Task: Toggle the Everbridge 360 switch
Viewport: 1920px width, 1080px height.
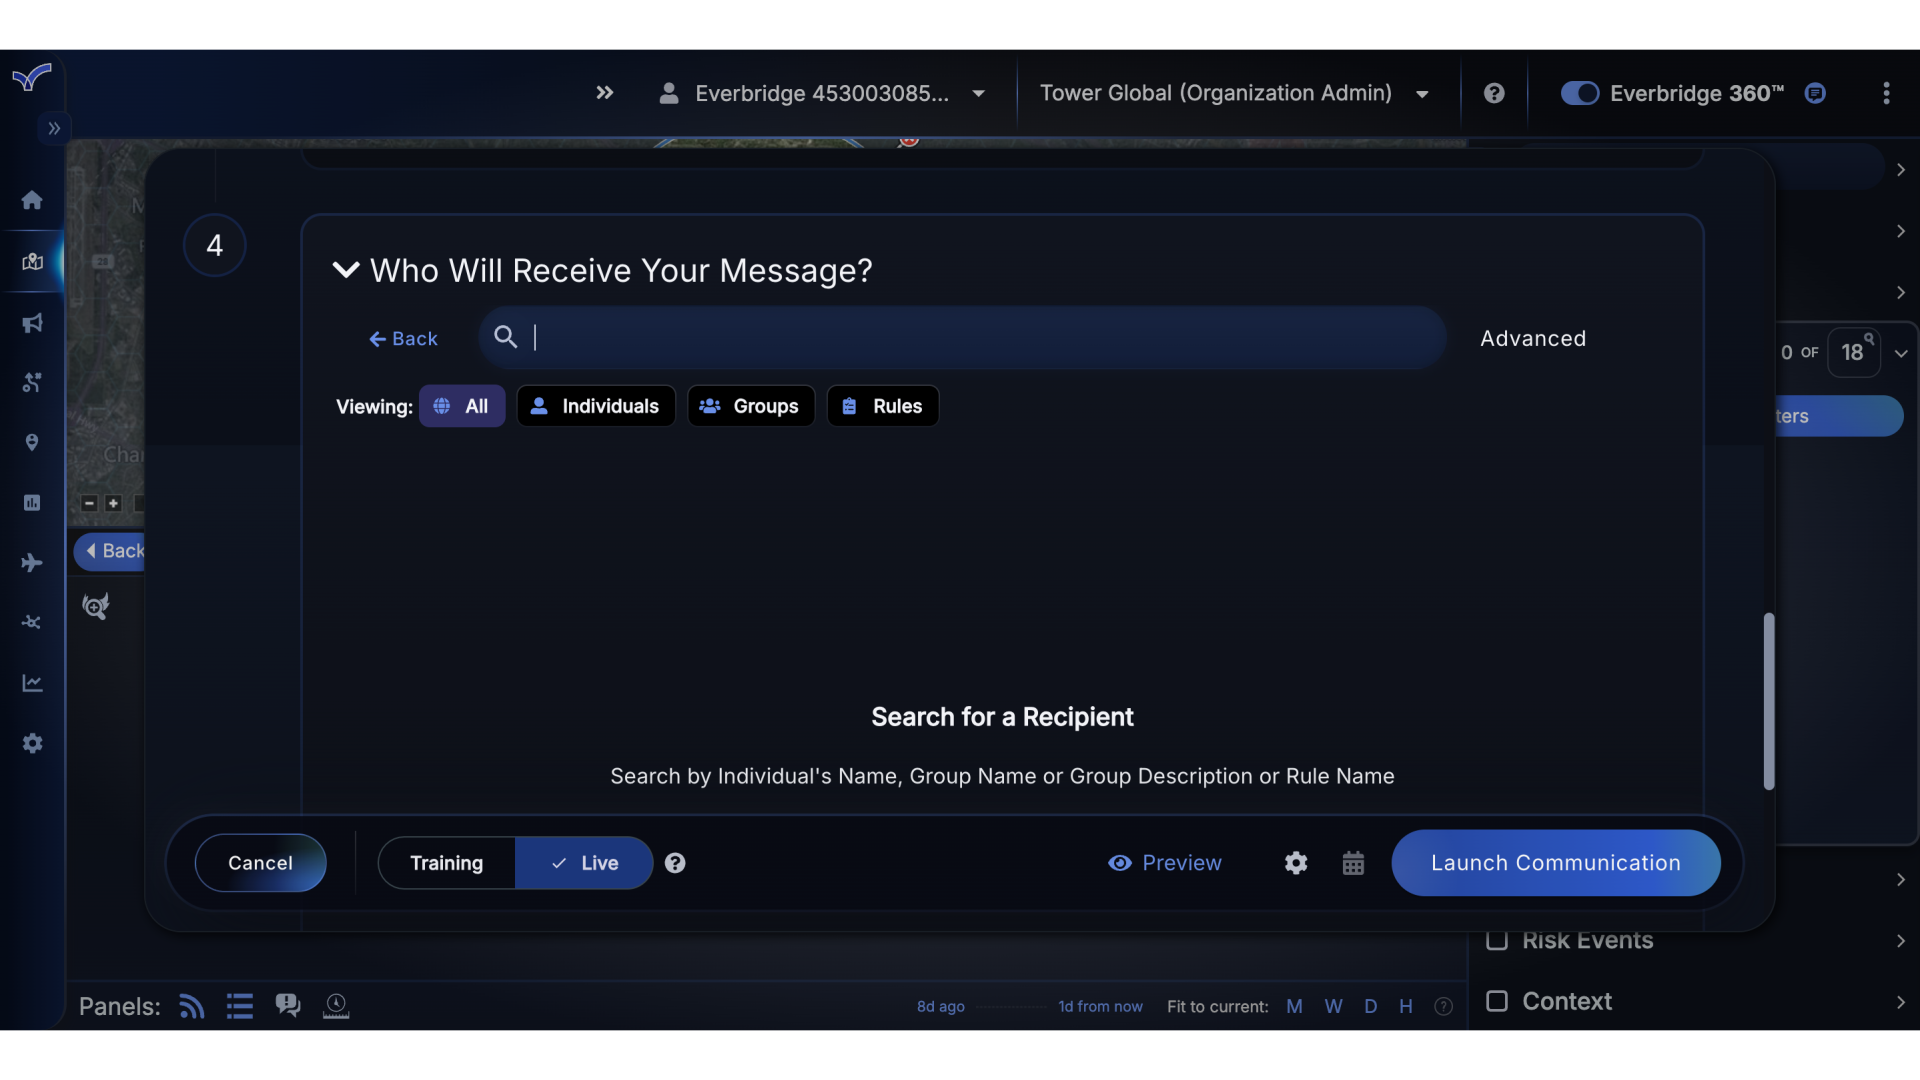Action: click(x=1579, y=92)
